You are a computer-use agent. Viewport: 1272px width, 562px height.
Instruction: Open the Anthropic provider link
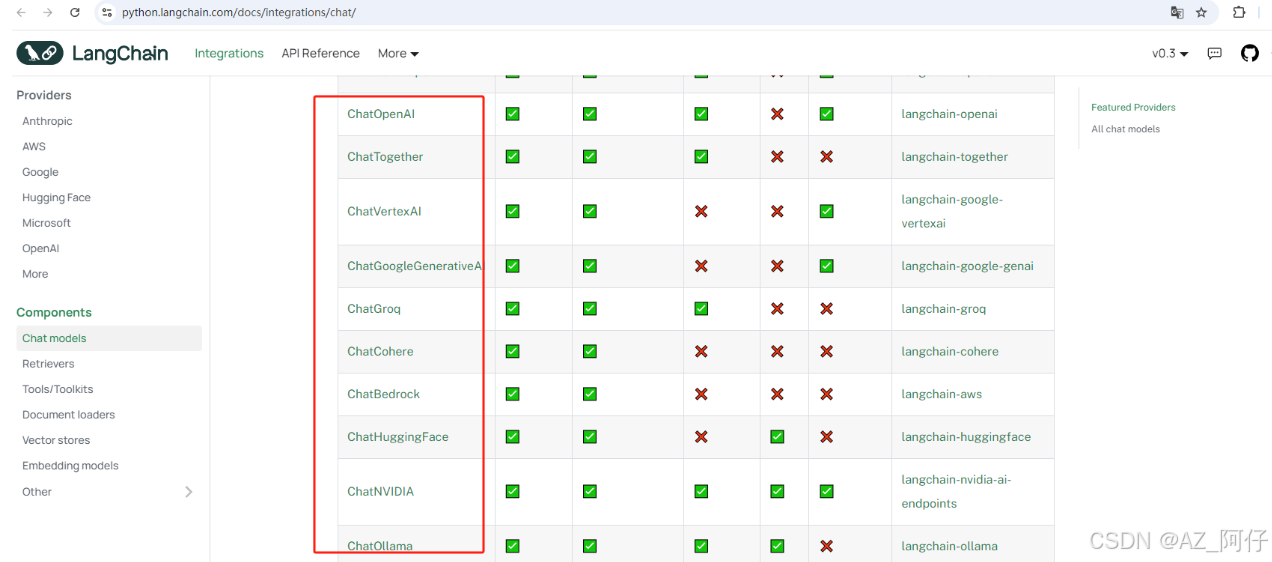tap(47, 121)
